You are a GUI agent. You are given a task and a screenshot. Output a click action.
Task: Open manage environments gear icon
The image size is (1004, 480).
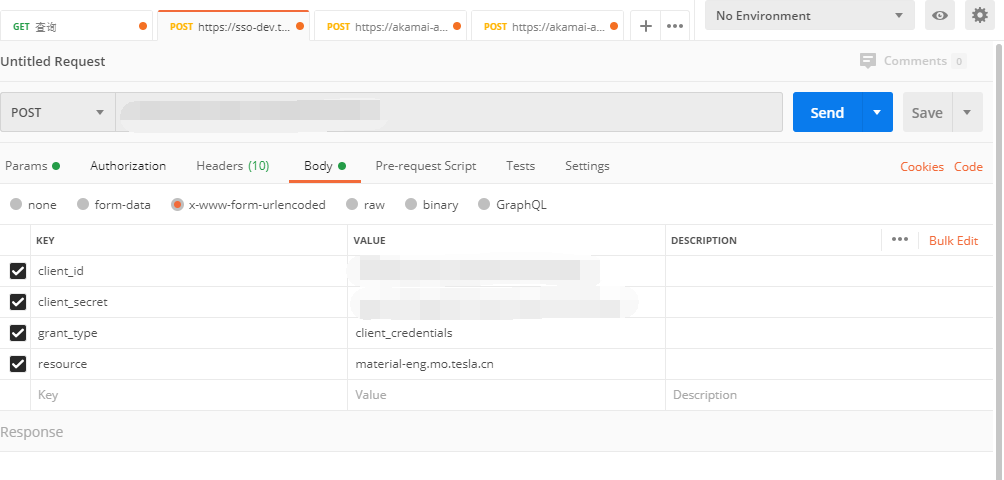pyautogui.click(x=979, y=15)
